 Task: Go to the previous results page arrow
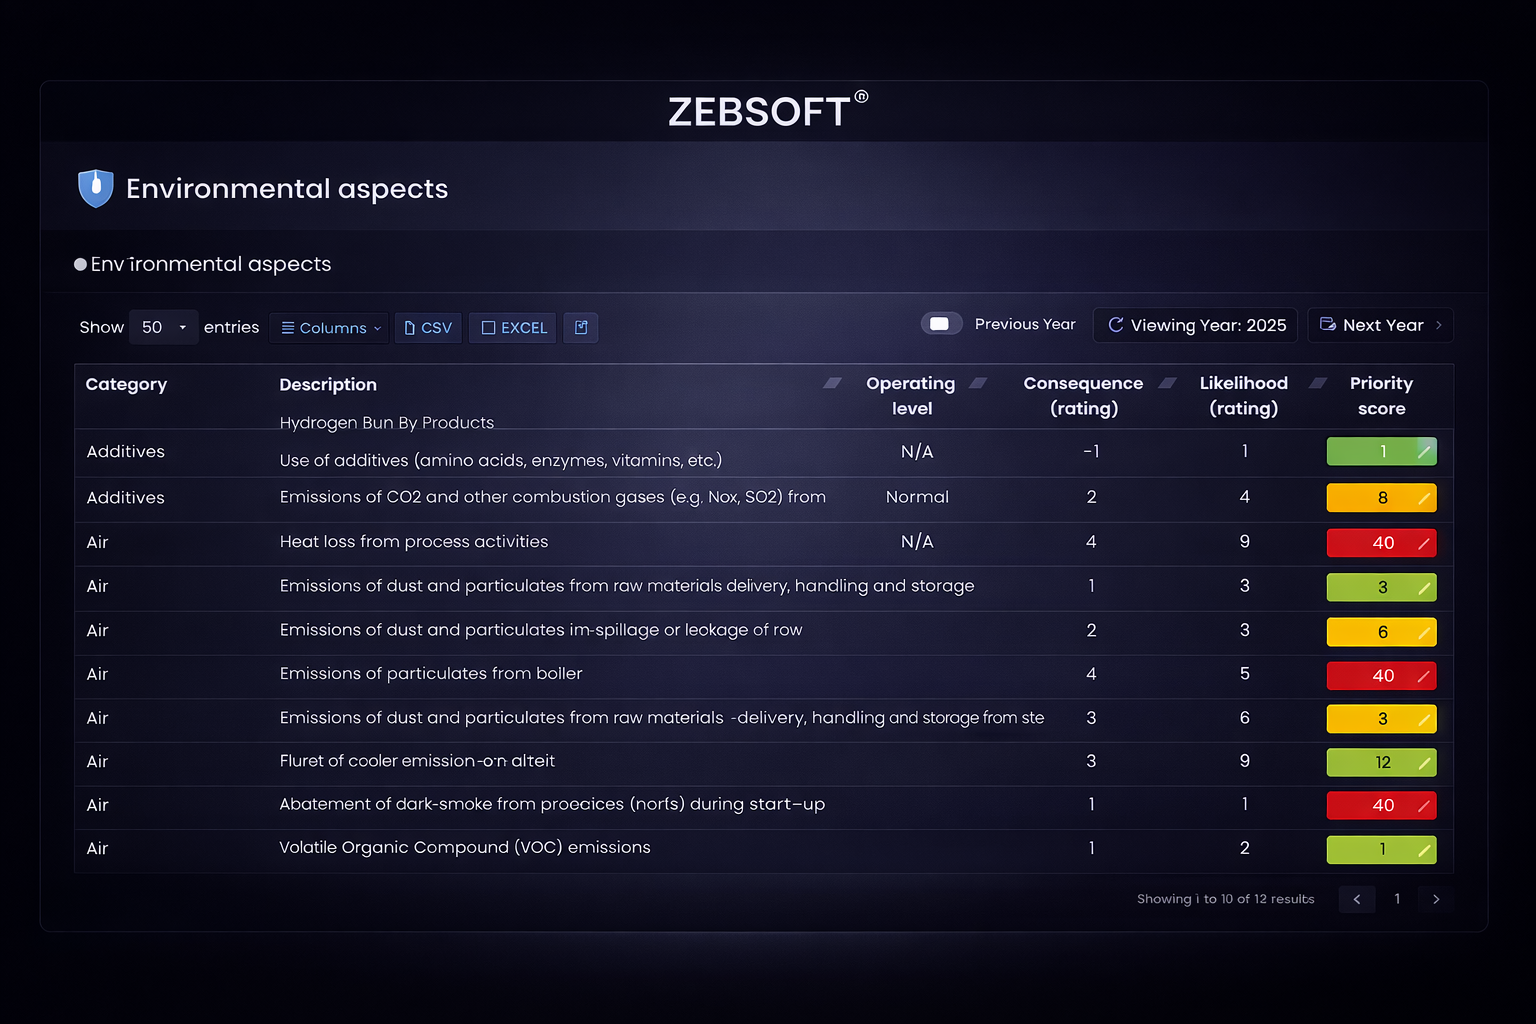point(1357,899)
